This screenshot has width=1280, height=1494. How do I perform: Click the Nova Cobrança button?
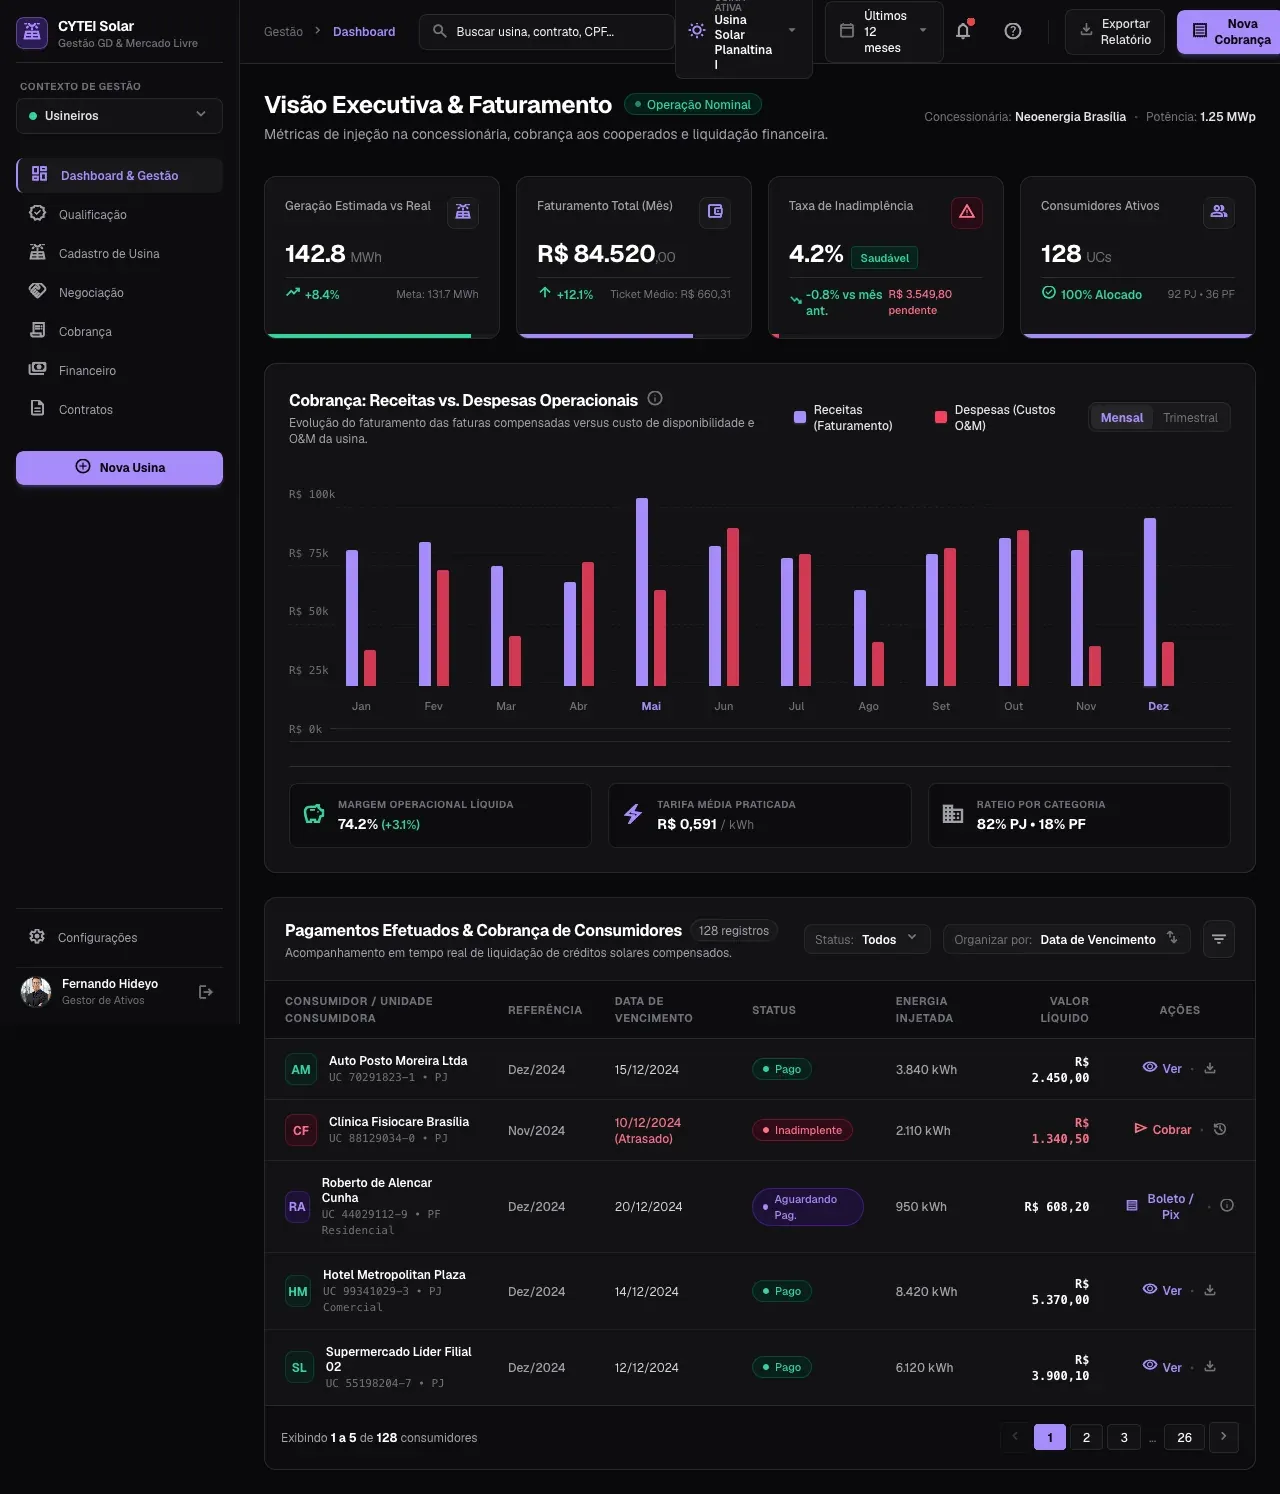[x=1230, y=32]
